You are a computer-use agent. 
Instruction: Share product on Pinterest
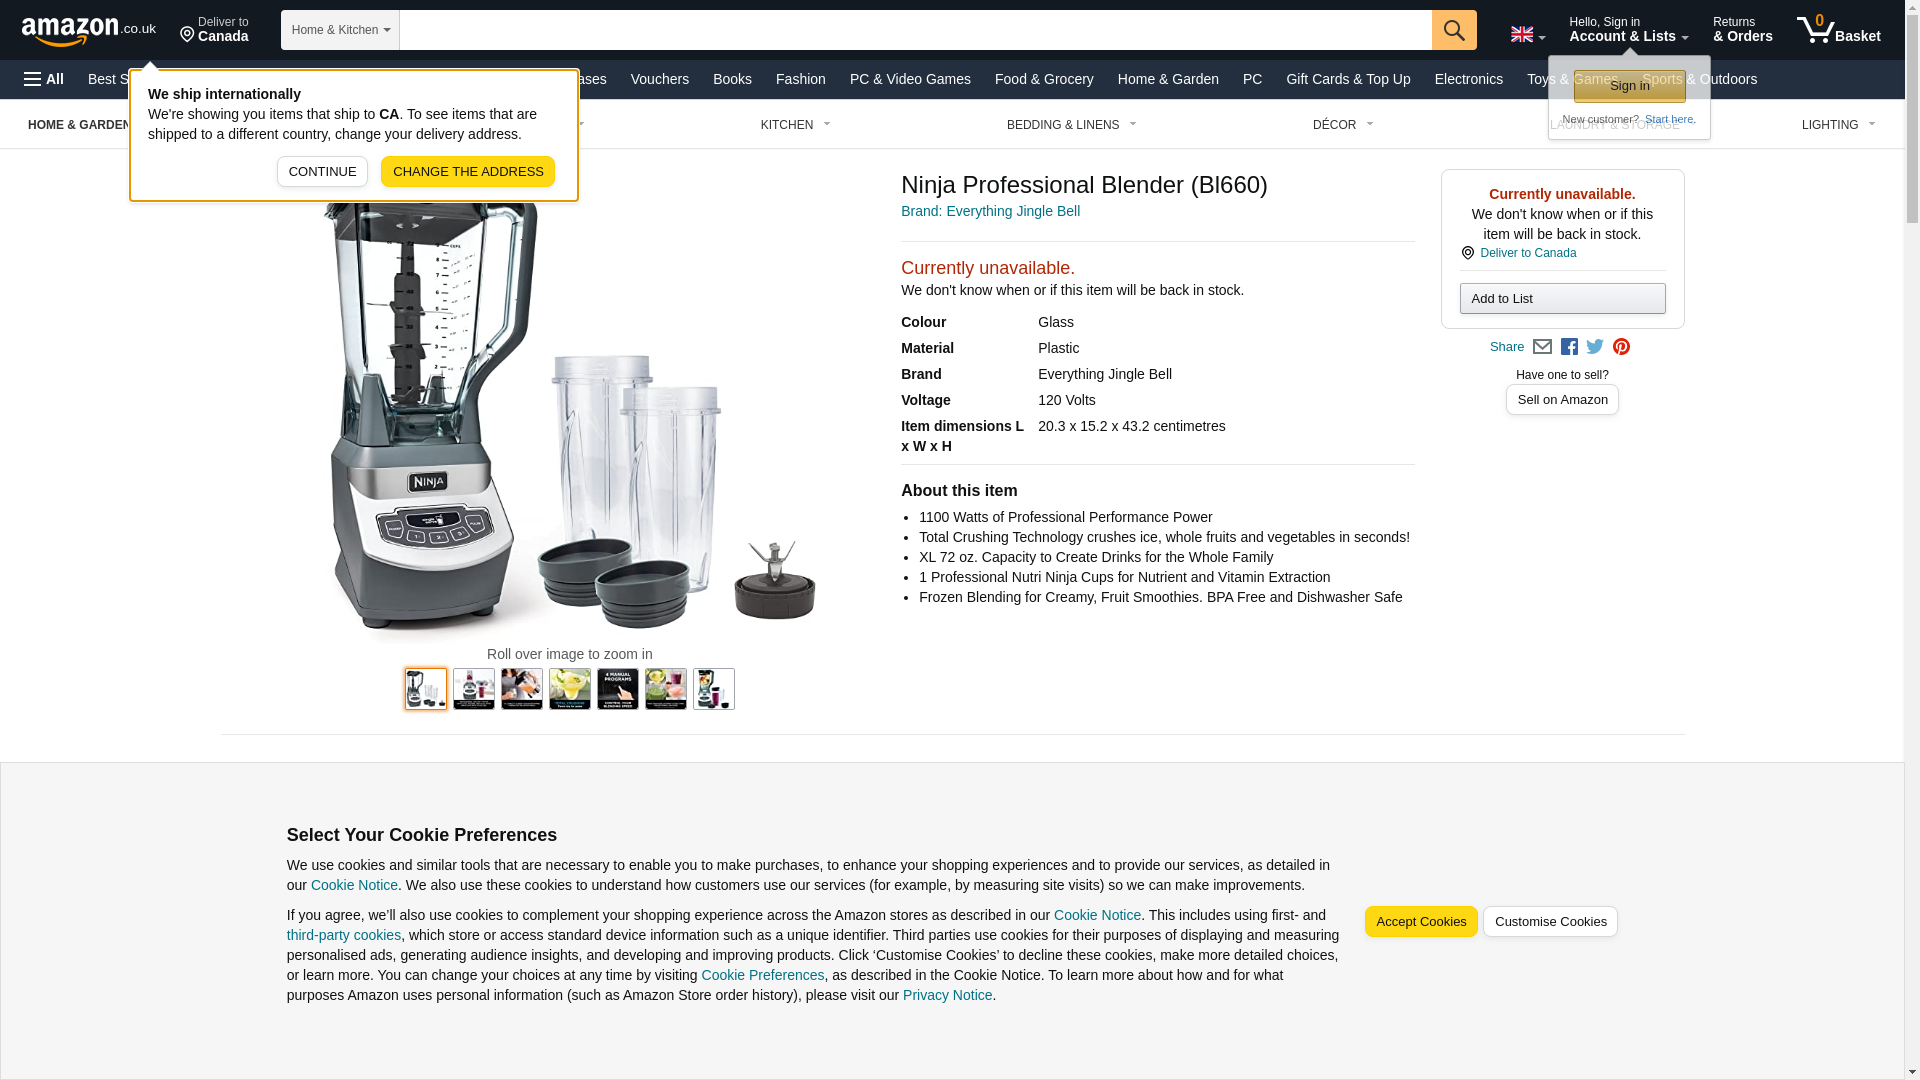[1621, 347]
